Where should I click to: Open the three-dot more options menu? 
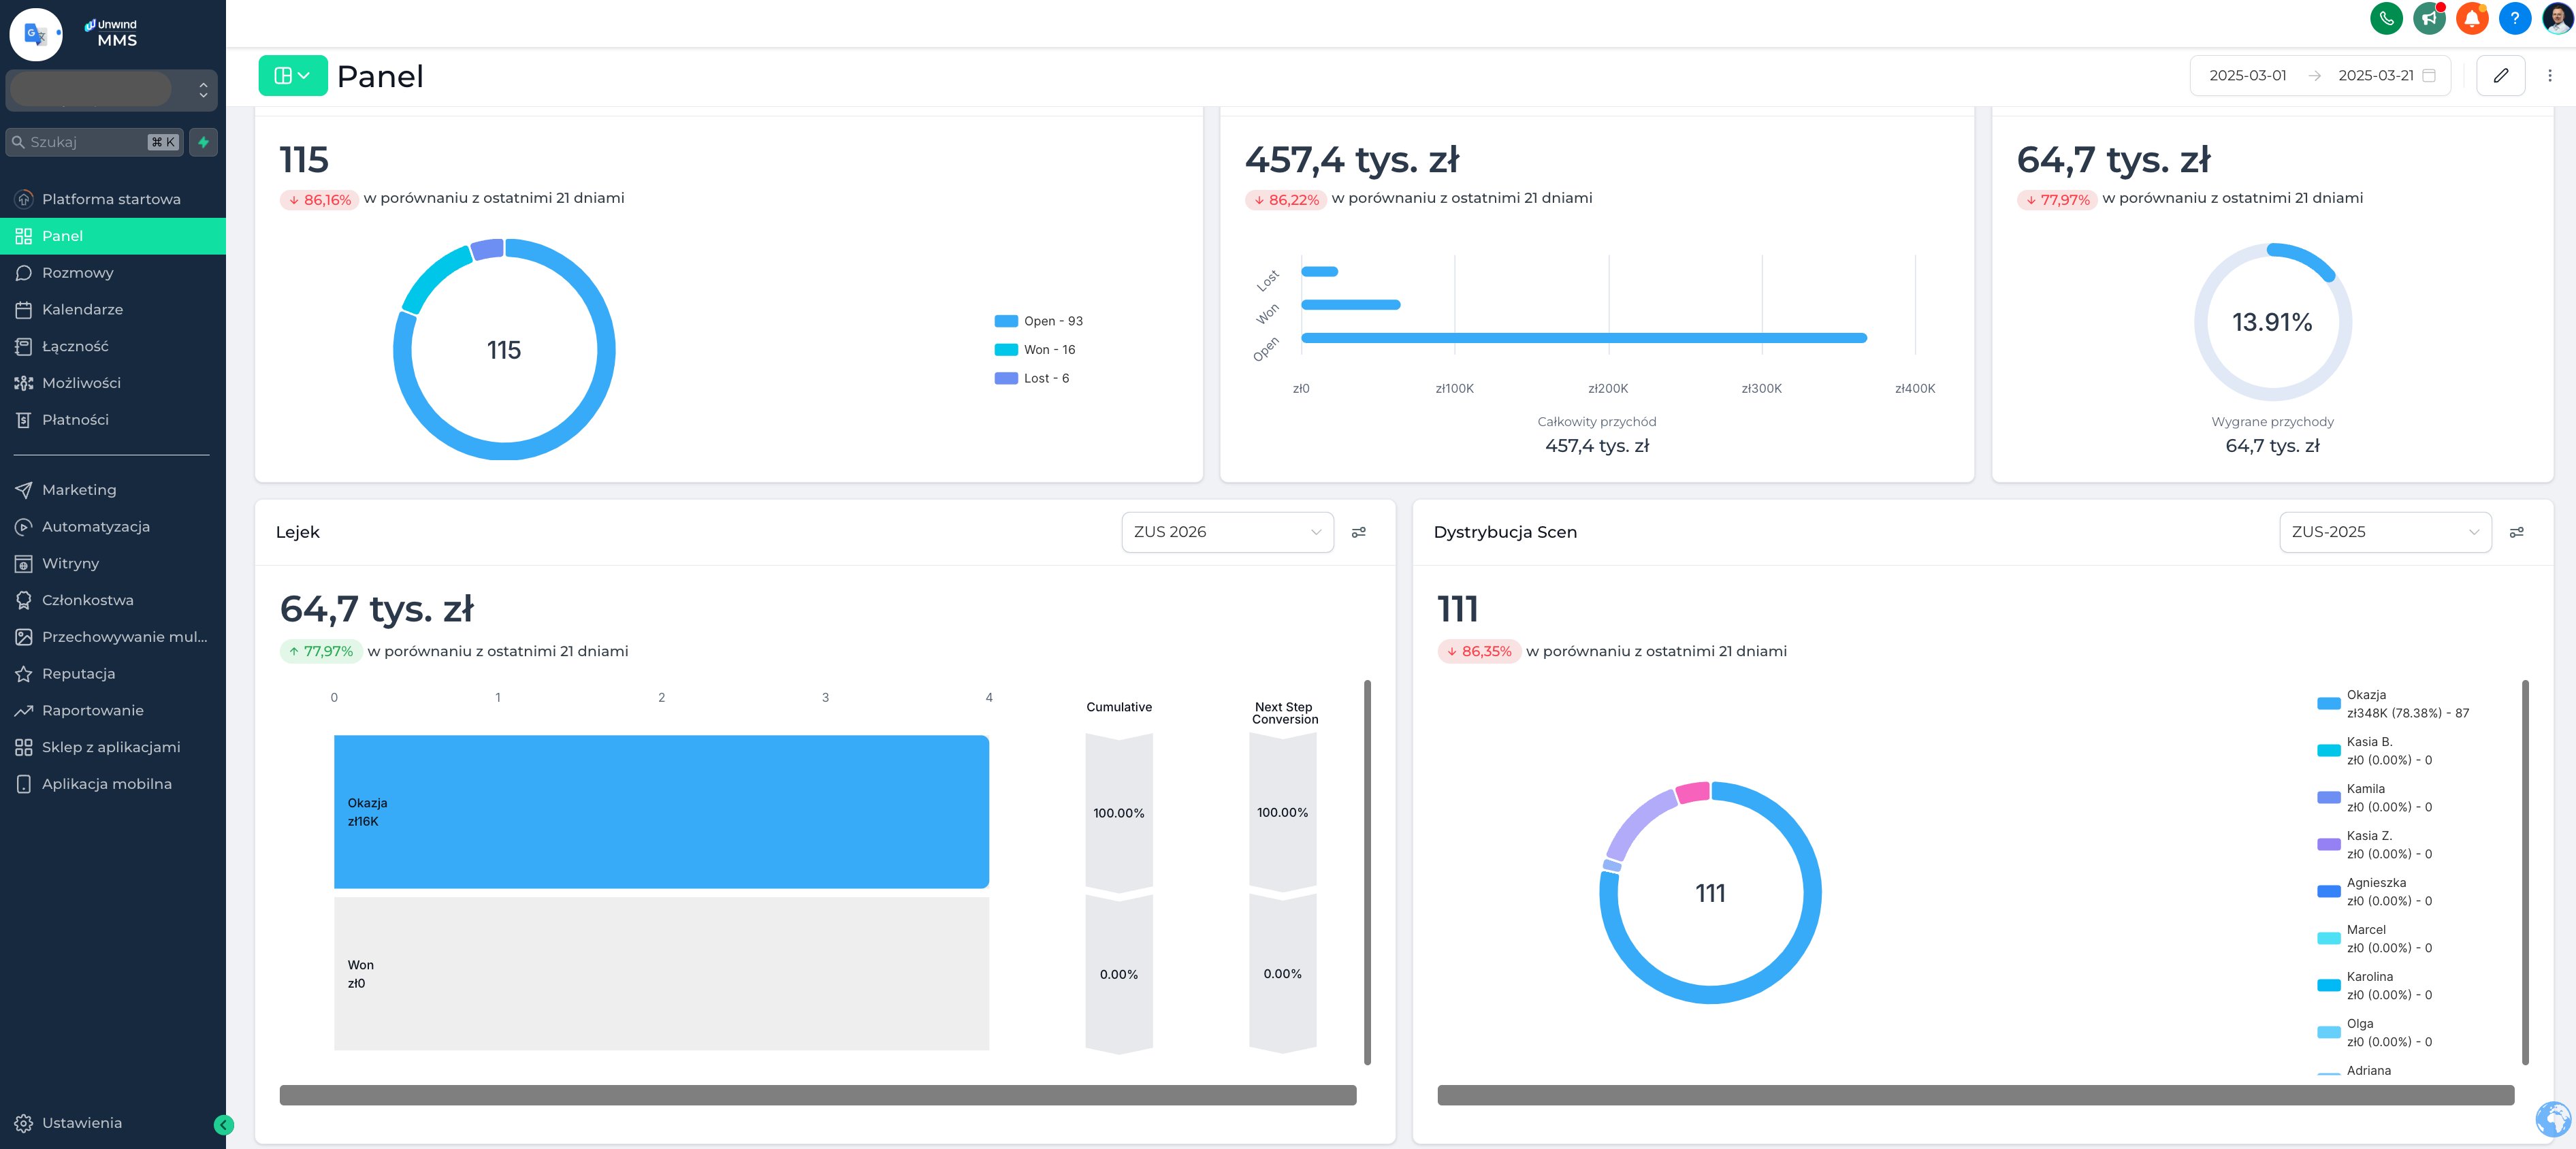(x=2549, y=76)
